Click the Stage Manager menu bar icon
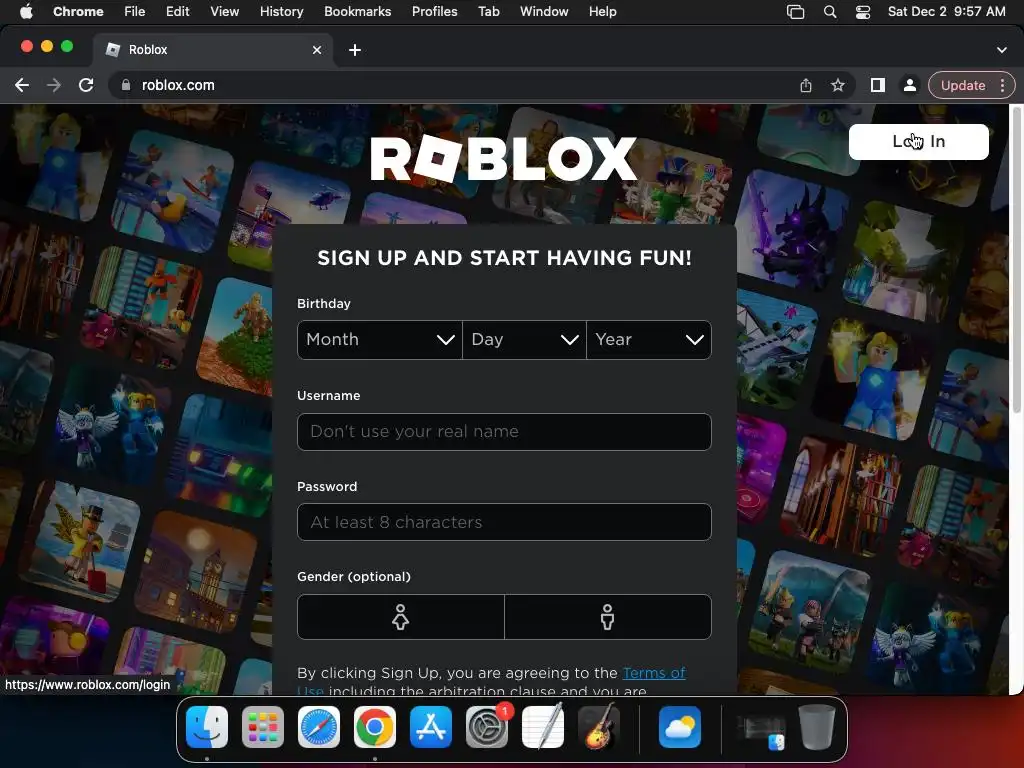The height and width of the screenshot is (768, 1024). (x=795, y=12)
